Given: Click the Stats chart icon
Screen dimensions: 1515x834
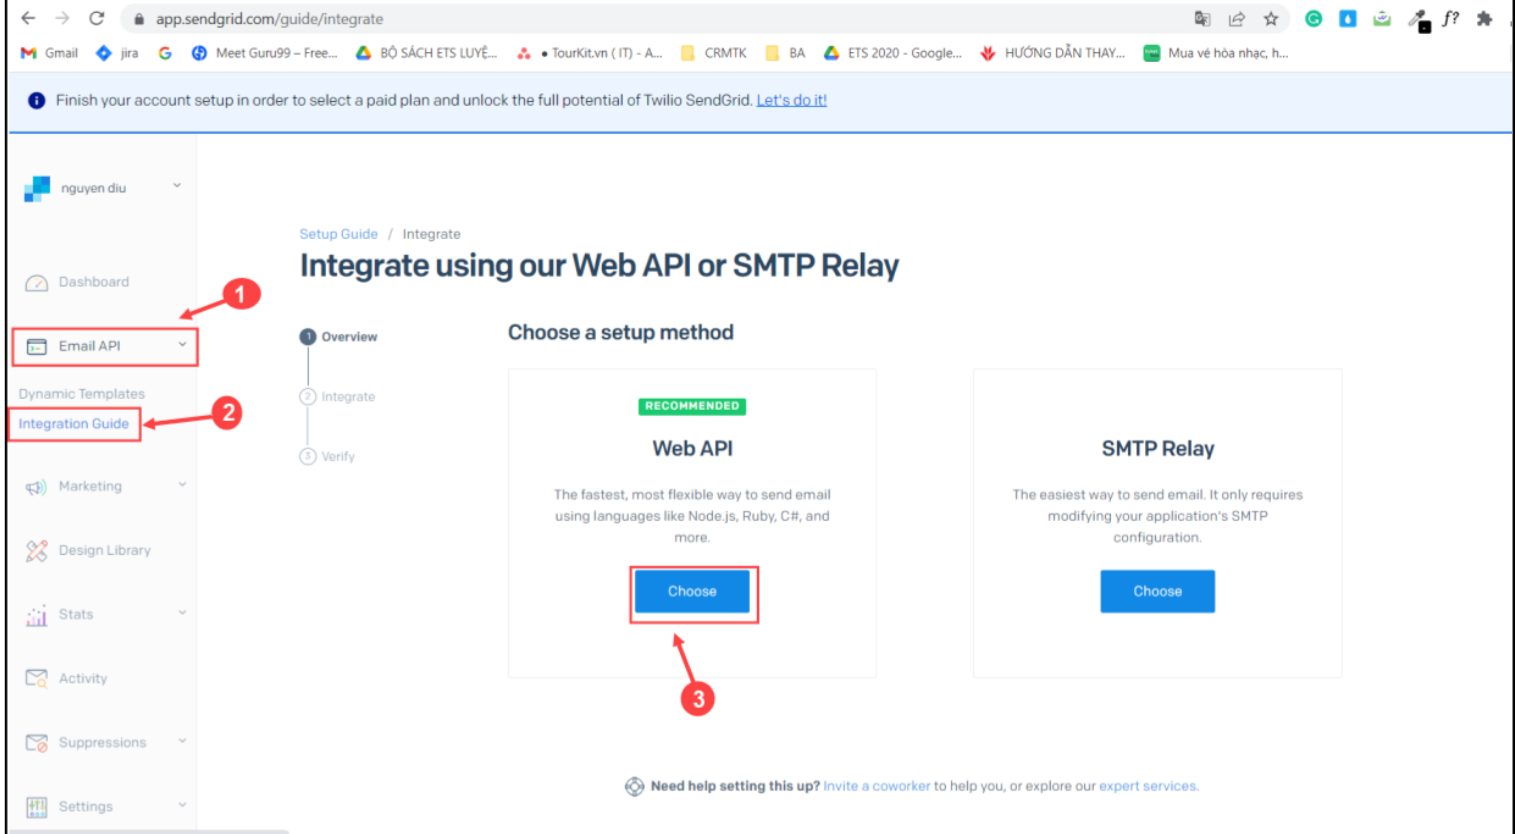Looking at the screenshot, I should [x=36, y=615].
